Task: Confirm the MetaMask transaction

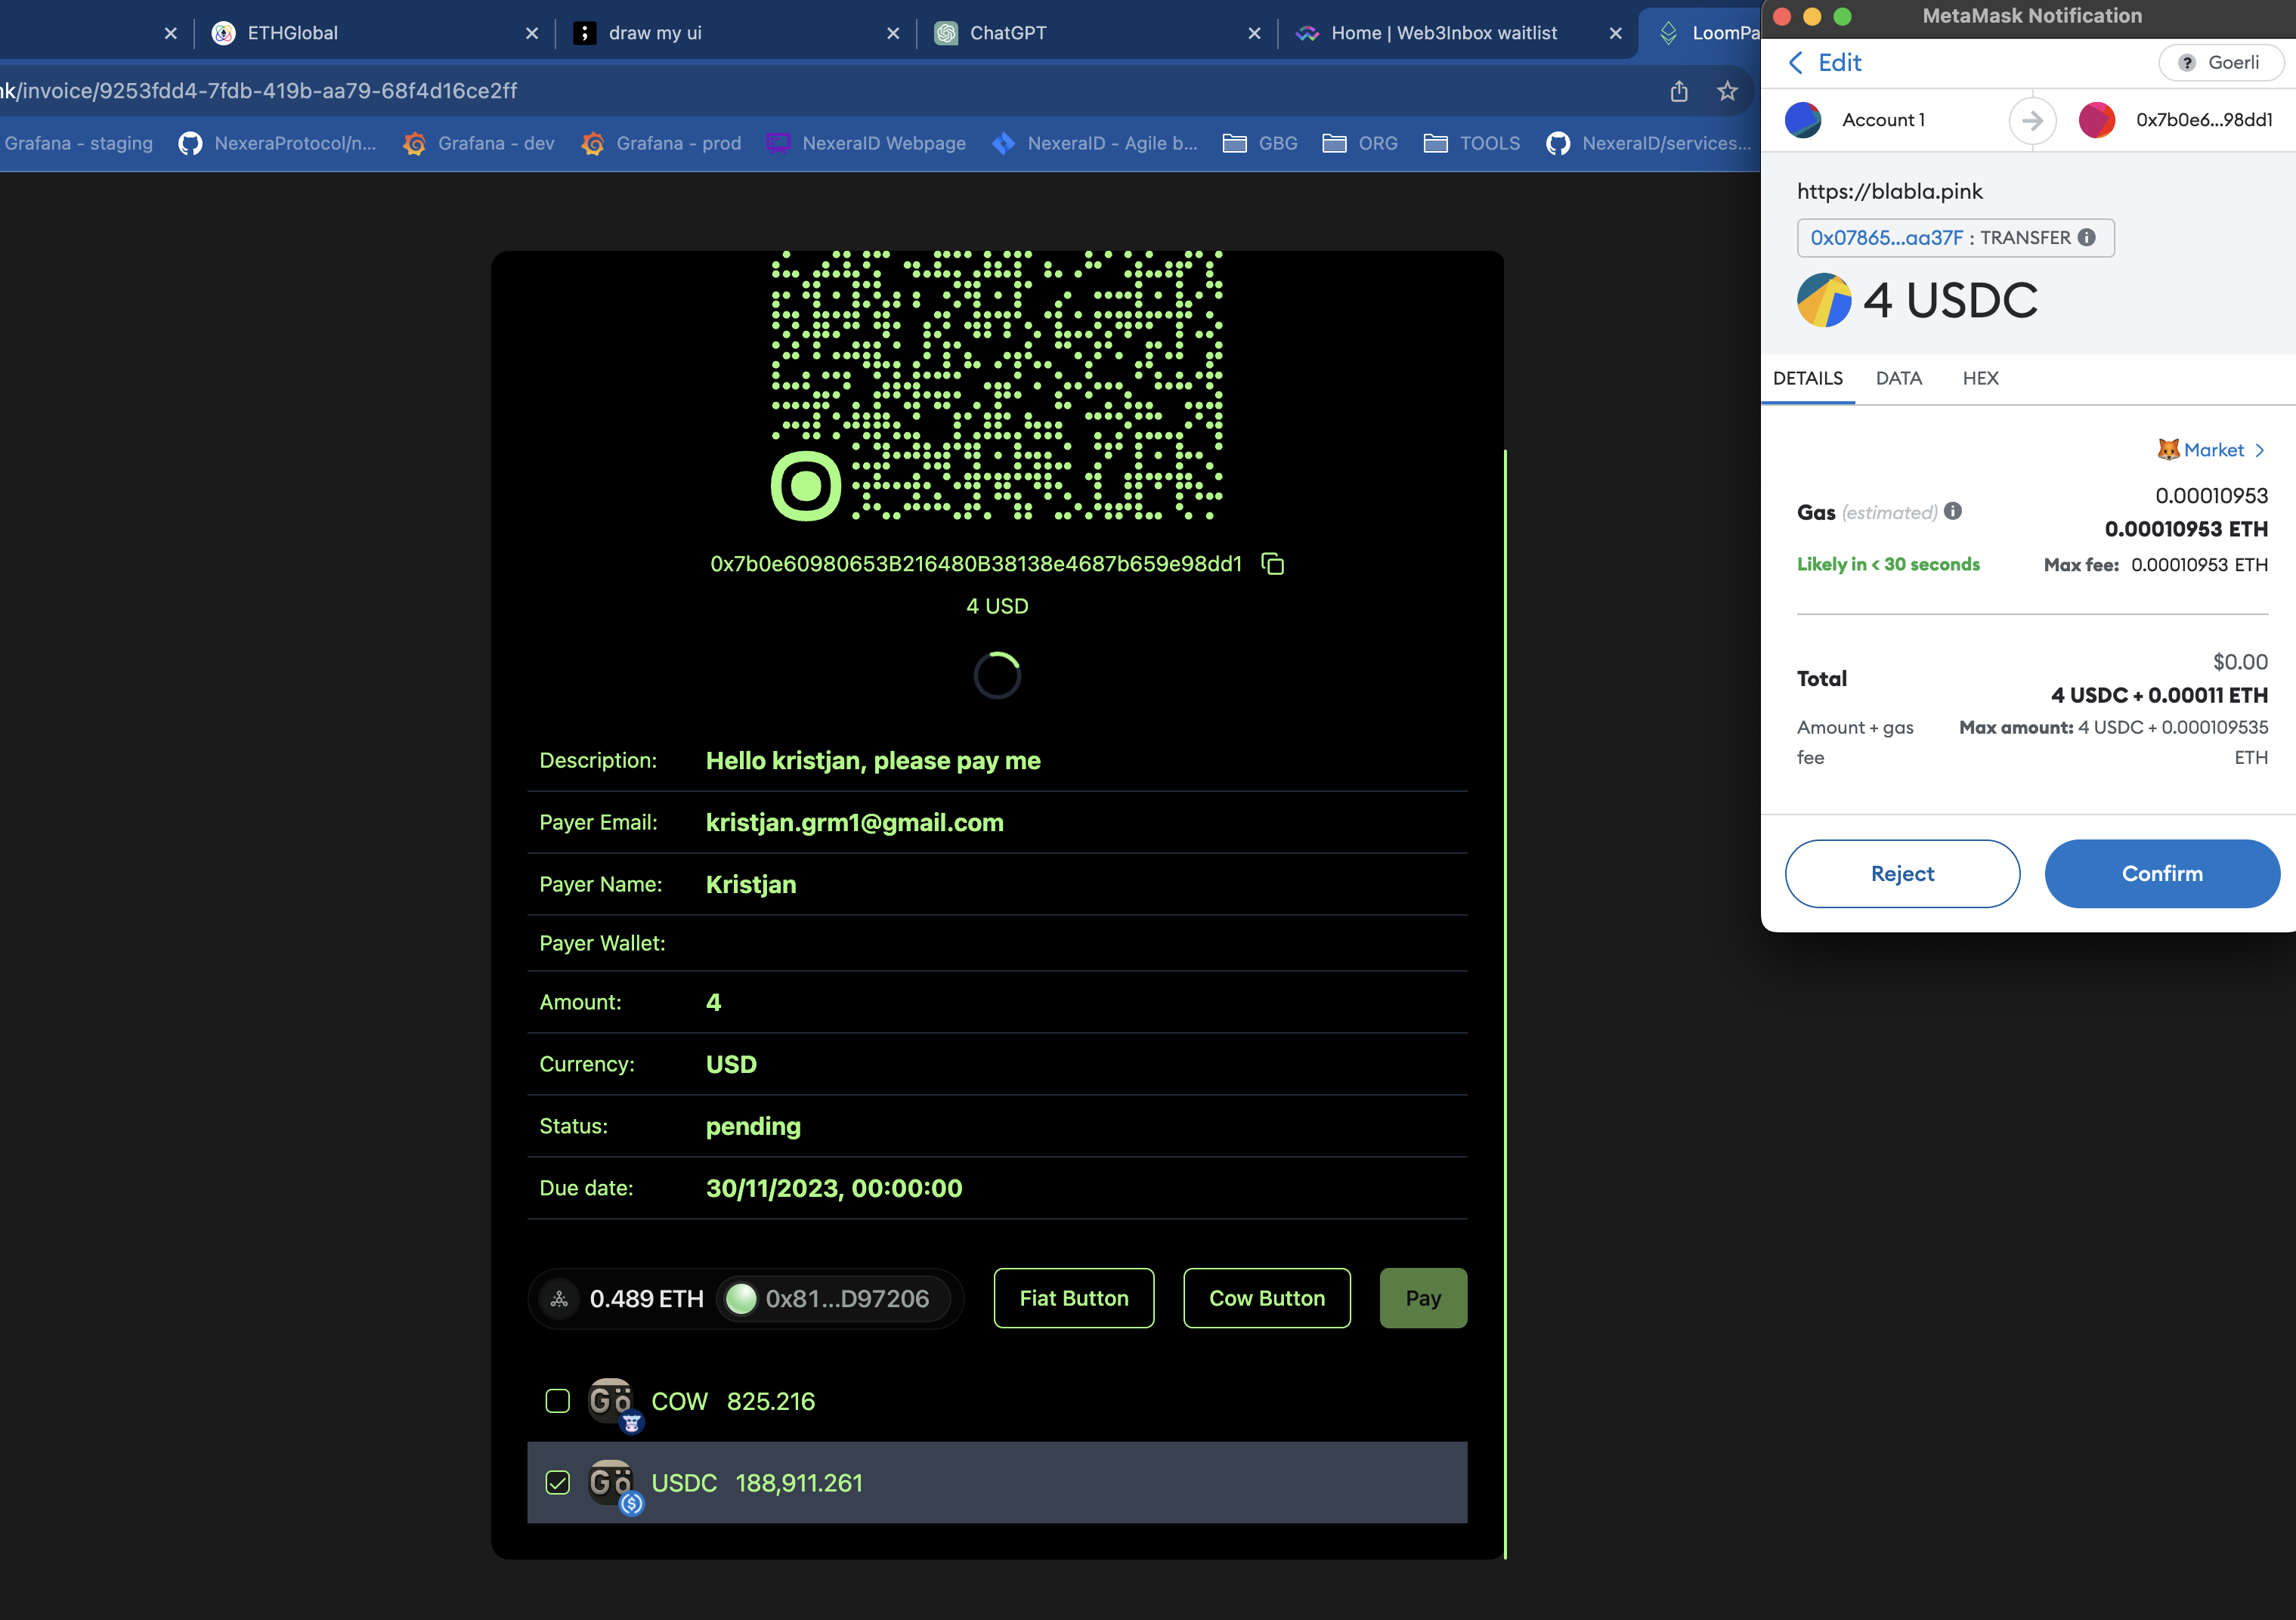Action: point(2162,874)
